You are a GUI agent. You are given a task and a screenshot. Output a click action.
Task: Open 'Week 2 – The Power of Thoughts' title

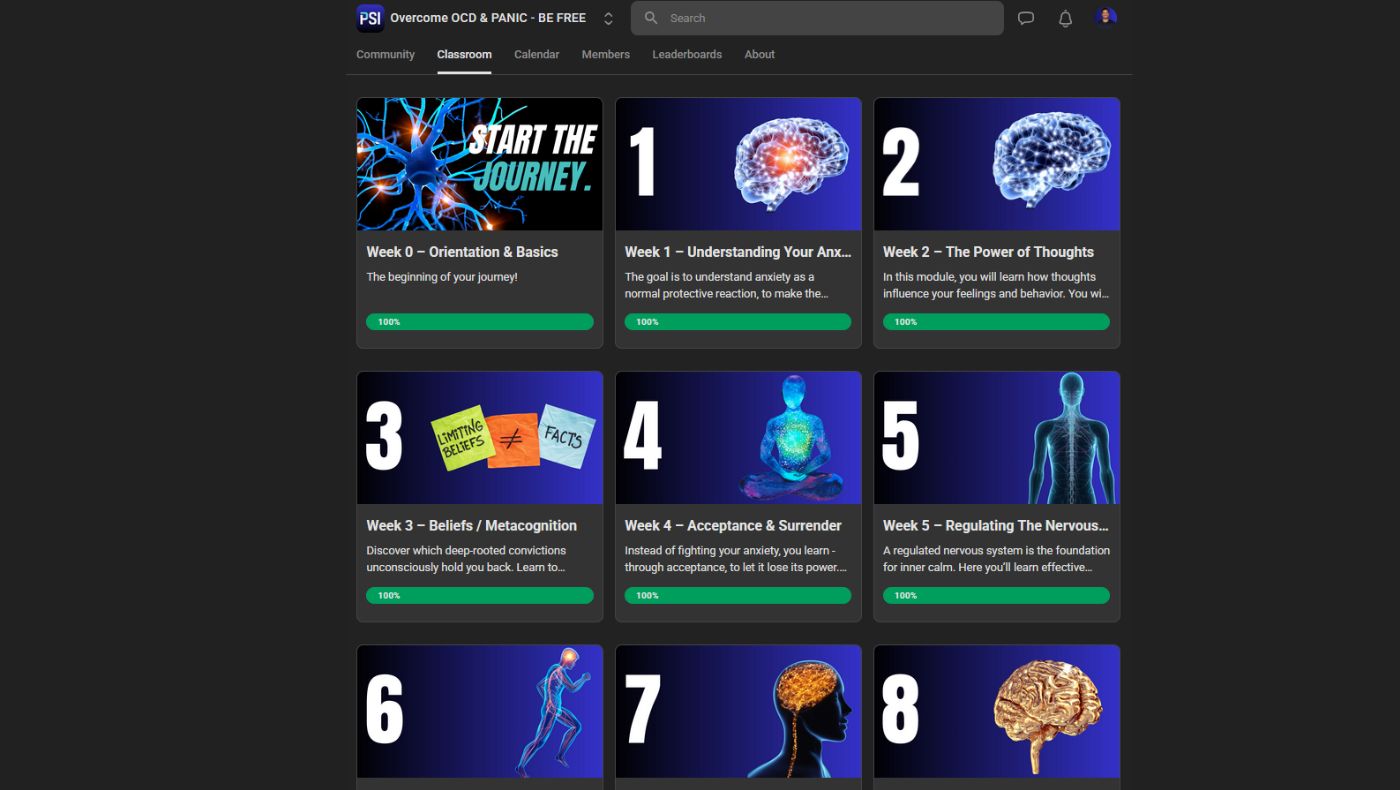[988, 252]
